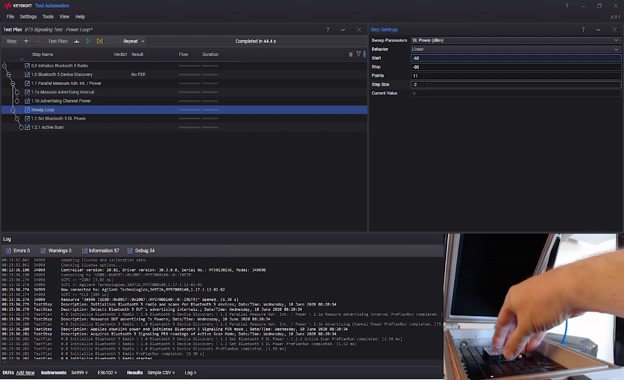Screen dimensions: 624x380
Task: Click the Add New DUT link
Action: click(x=25, y=372)
